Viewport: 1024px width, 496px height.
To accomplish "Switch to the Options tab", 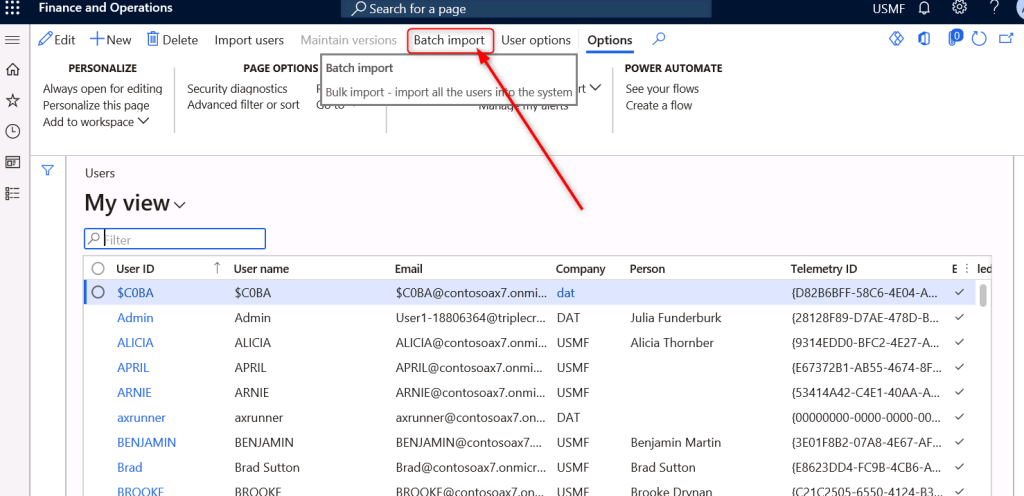I will click(x=609, y=40).
